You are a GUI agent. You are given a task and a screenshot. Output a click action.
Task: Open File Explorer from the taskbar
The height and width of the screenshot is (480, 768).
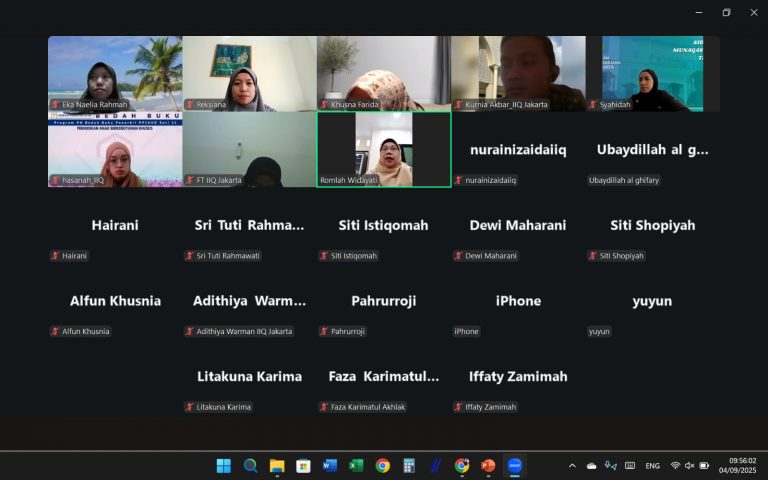[x=277, y=466]
